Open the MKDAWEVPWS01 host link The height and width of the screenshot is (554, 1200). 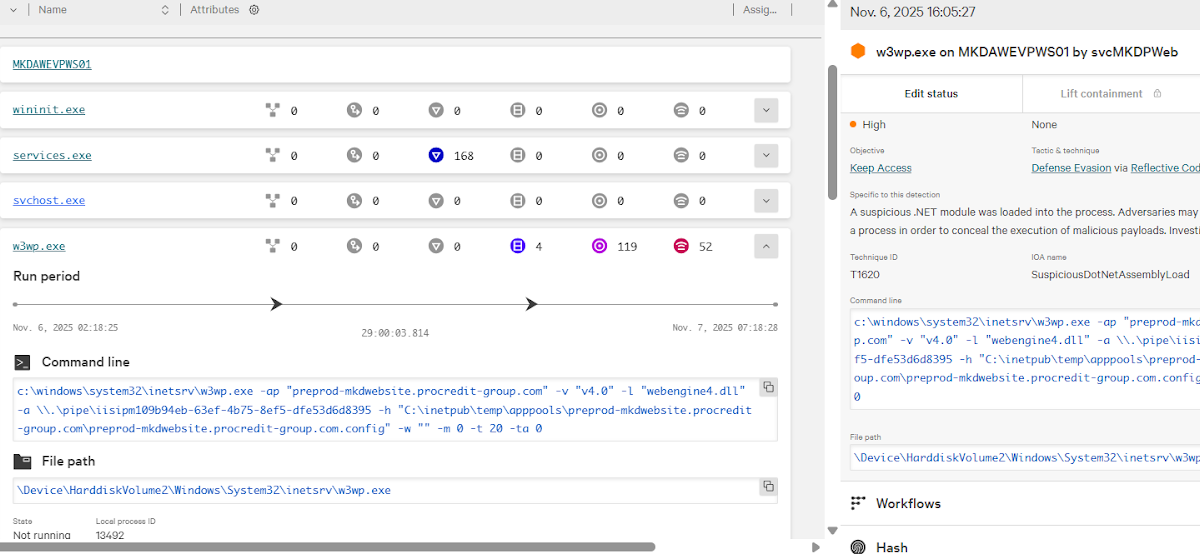click(x=52, y=64)
